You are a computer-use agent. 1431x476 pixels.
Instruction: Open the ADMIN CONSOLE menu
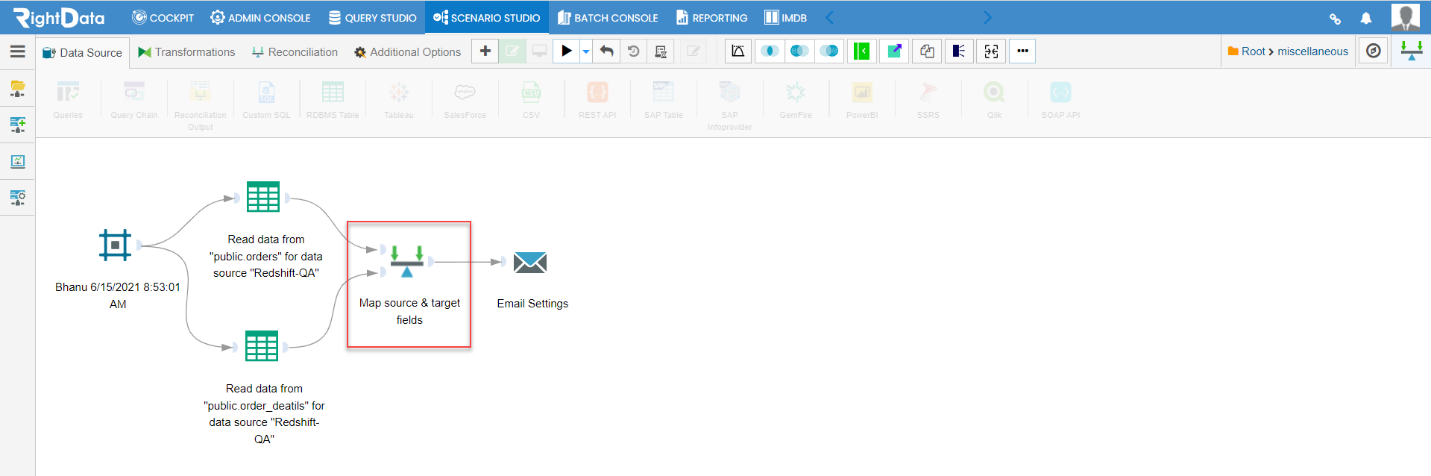(x=260, y=17)
